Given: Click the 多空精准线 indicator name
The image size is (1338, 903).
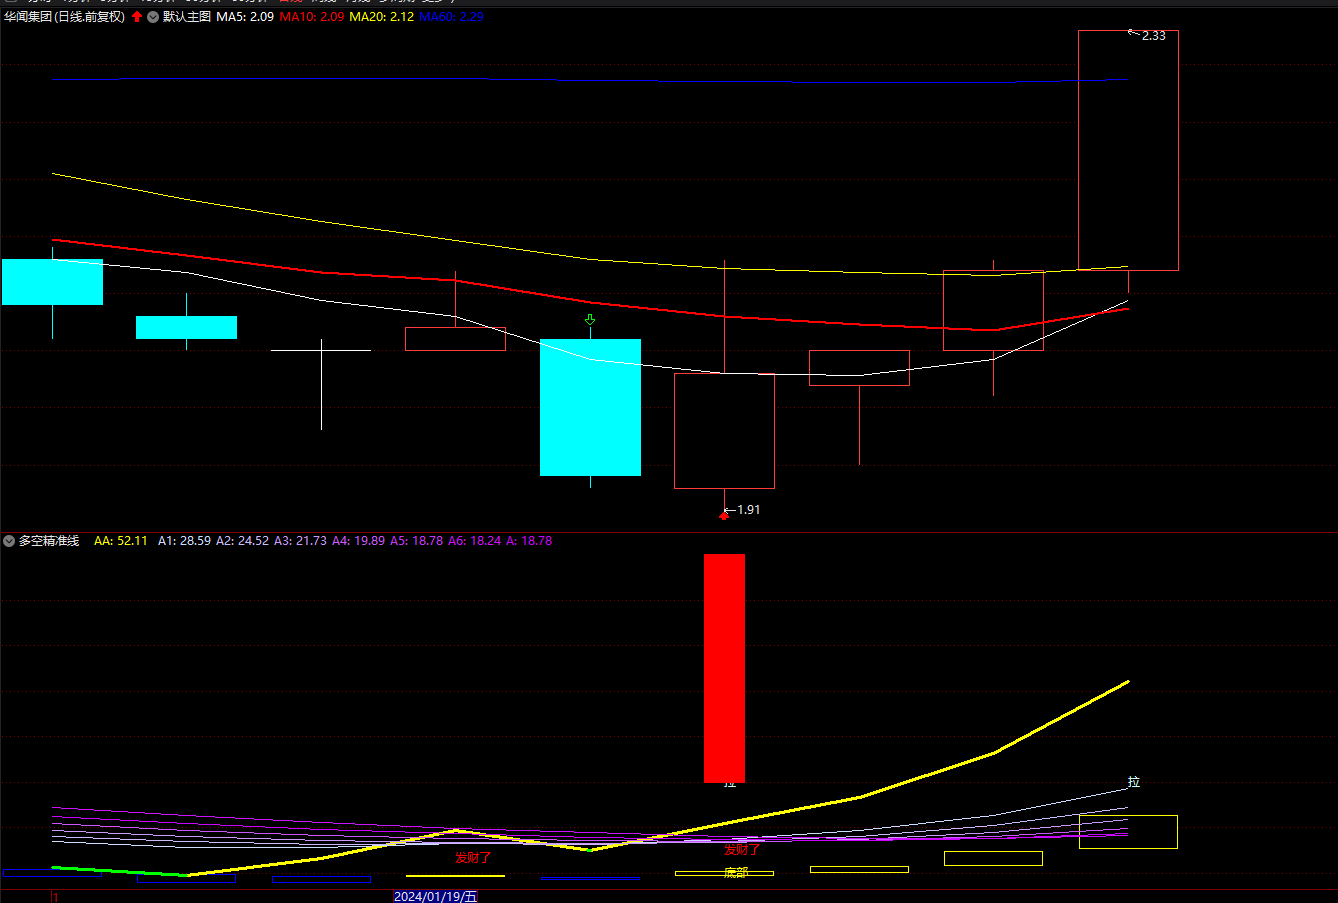Looking at the screenshot, I should pyautogui.click(x=49, y=541).
